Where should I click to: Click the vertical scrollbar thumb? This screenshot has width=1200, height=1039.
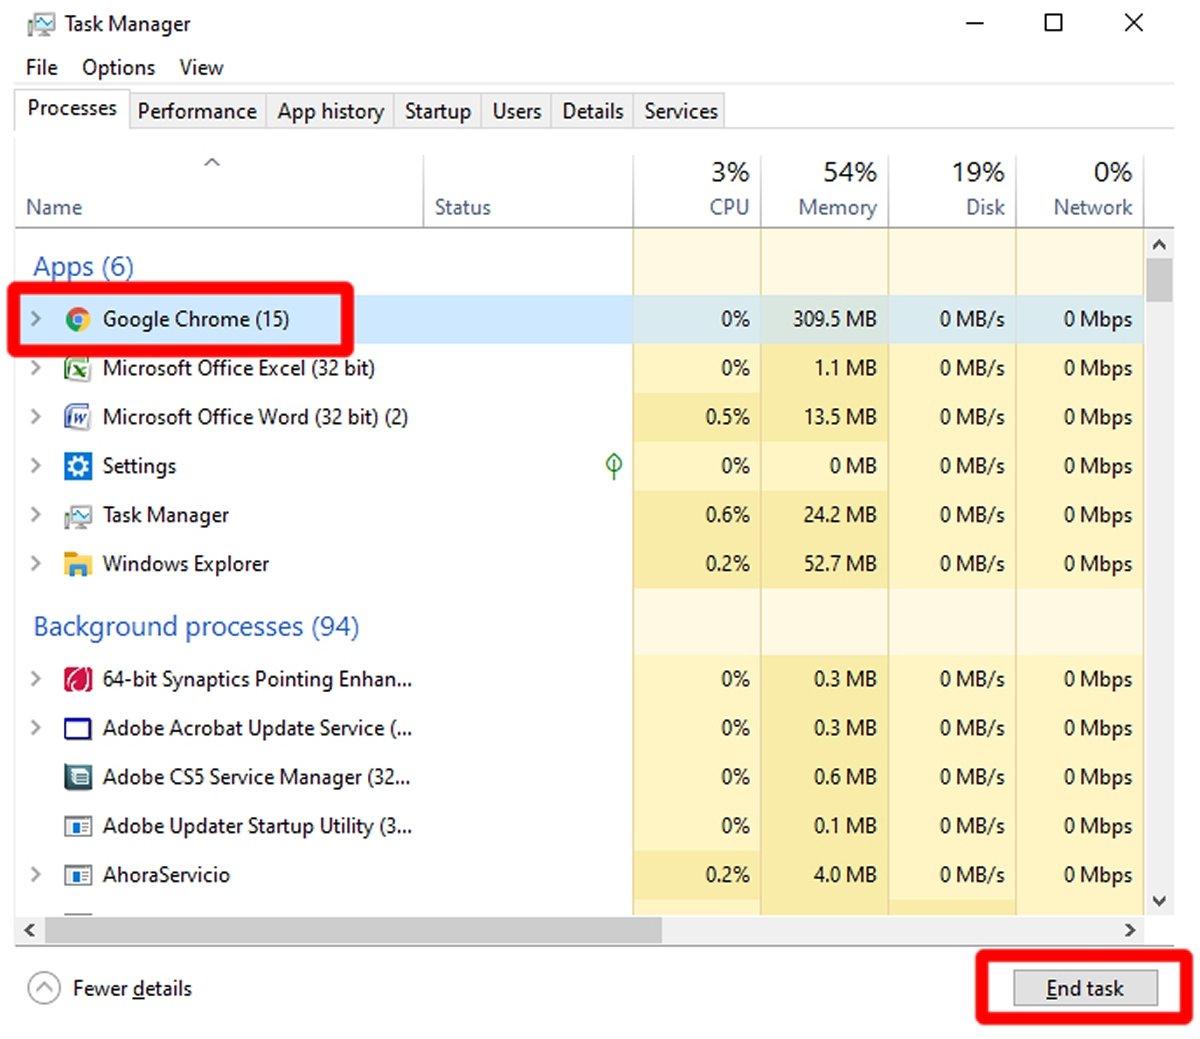tap(1159, 280)
